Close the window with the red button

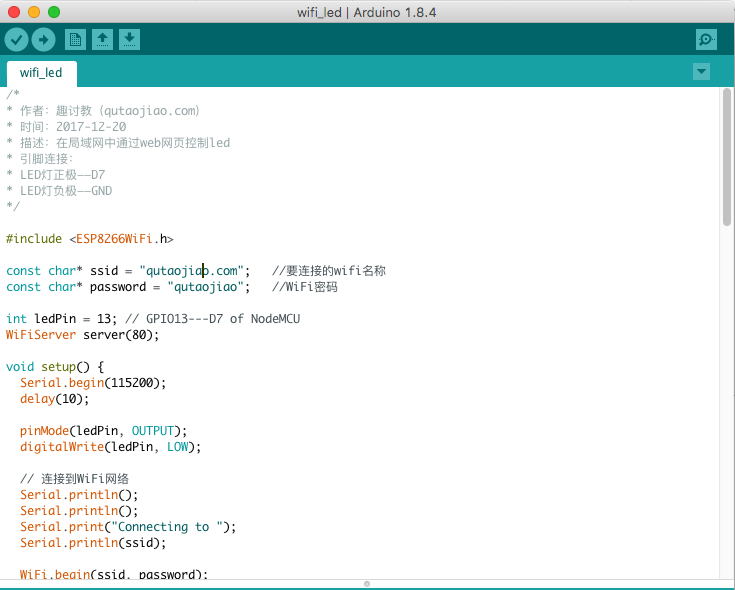pos(14,12)
